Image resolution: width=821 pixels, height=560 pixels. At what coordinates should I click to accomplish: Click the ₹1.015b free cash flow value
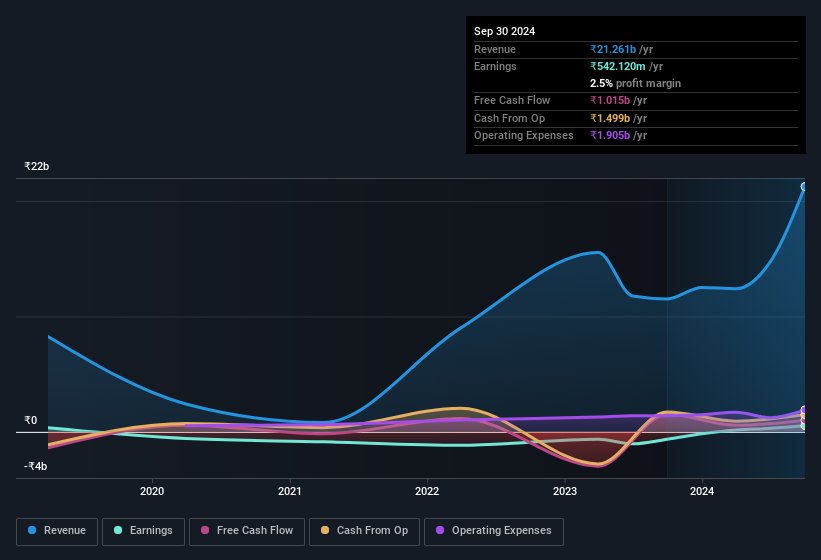click(x=609, y=100)
